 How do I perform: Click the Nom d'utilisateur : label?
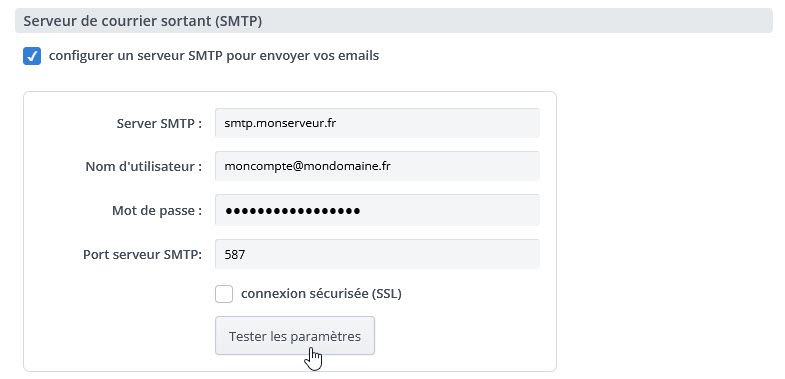(x=144, y=166)
